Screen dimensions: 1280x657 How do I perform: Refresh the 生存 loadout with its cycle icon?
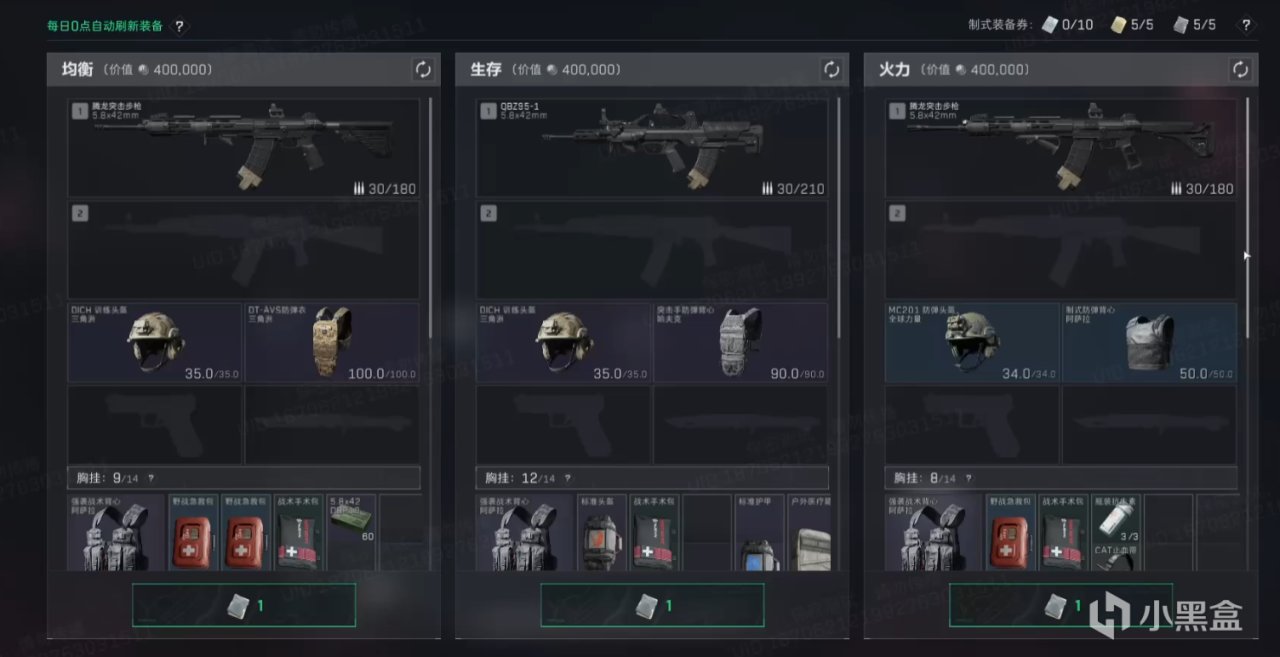click(830, 69)
